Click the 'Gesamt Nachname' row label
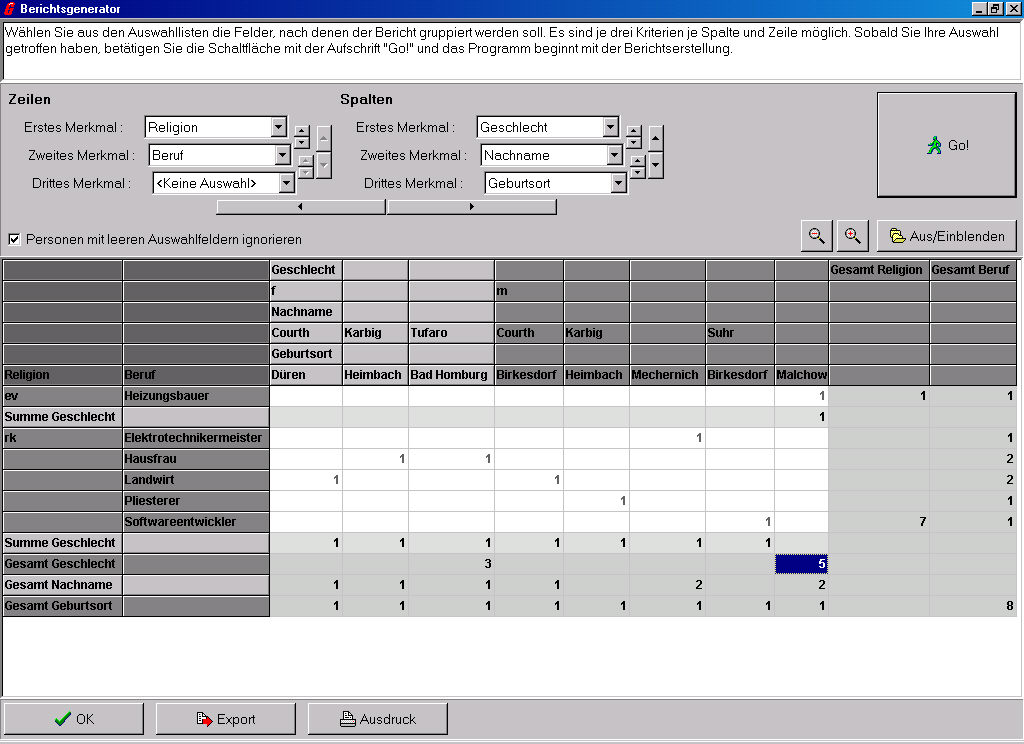The image size is (1024, 744). [63, 585]
